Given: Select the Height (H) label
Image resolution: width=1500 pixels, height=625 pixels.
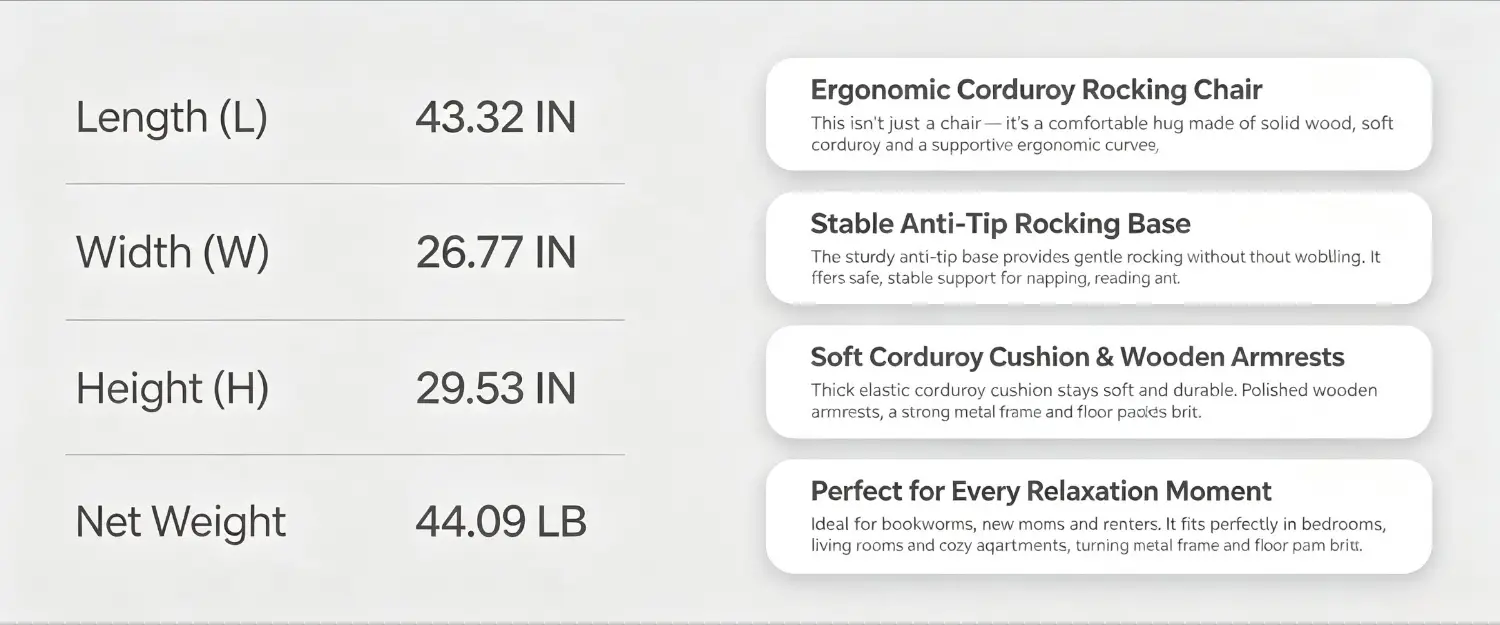Looking at the screenshot, I should [x=173, y=388].
